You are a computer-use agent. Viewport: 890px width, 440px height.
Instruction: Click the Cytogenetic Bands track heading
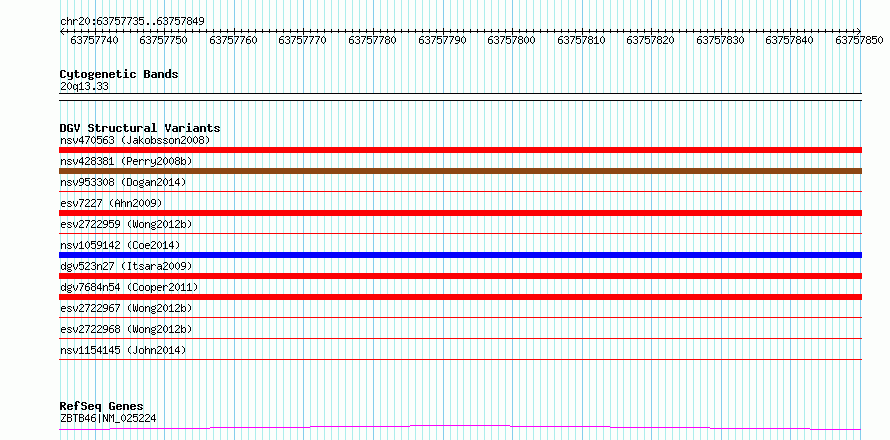119,74
